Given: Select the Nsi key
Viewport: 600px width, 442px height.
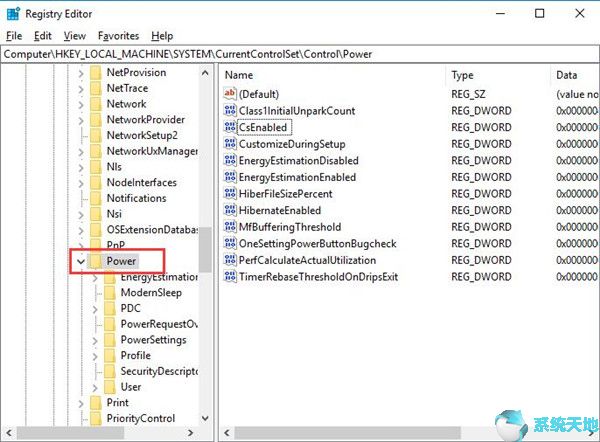Looking at the screenshot, I should [114, 214].
